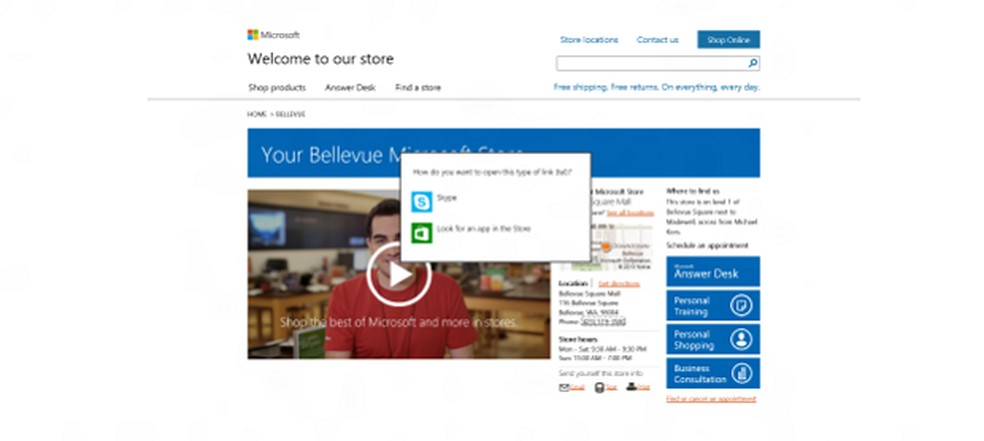Open the Answer Desk menu item
Screen dimensions: 984x441
pos(350,88)
